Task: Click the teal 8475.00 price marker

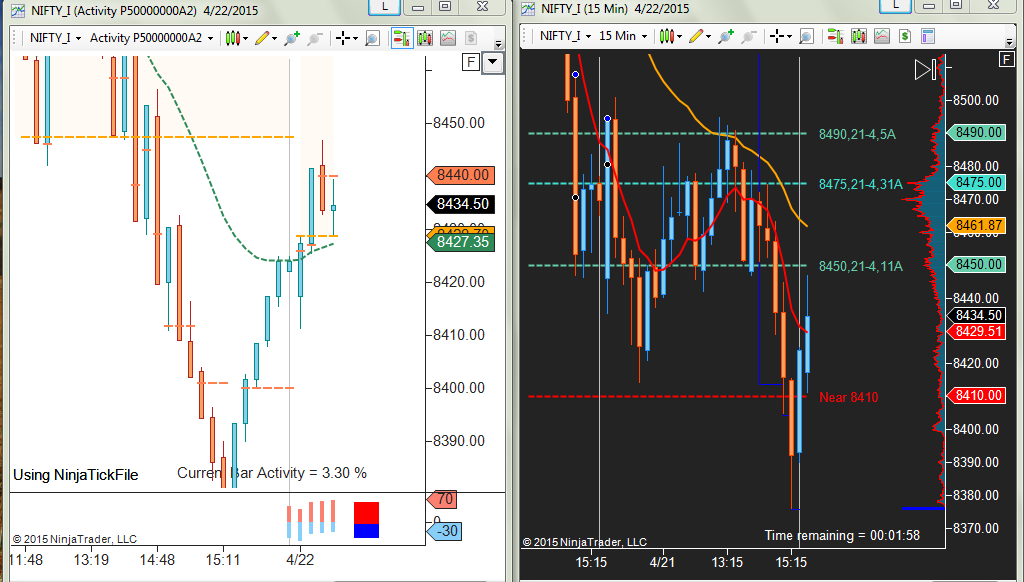Action: 976,182
